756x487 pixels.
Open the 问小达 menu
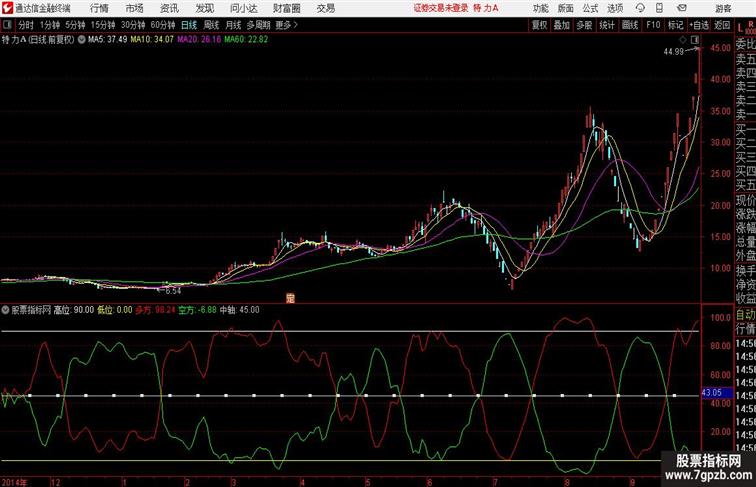(243, 8)
